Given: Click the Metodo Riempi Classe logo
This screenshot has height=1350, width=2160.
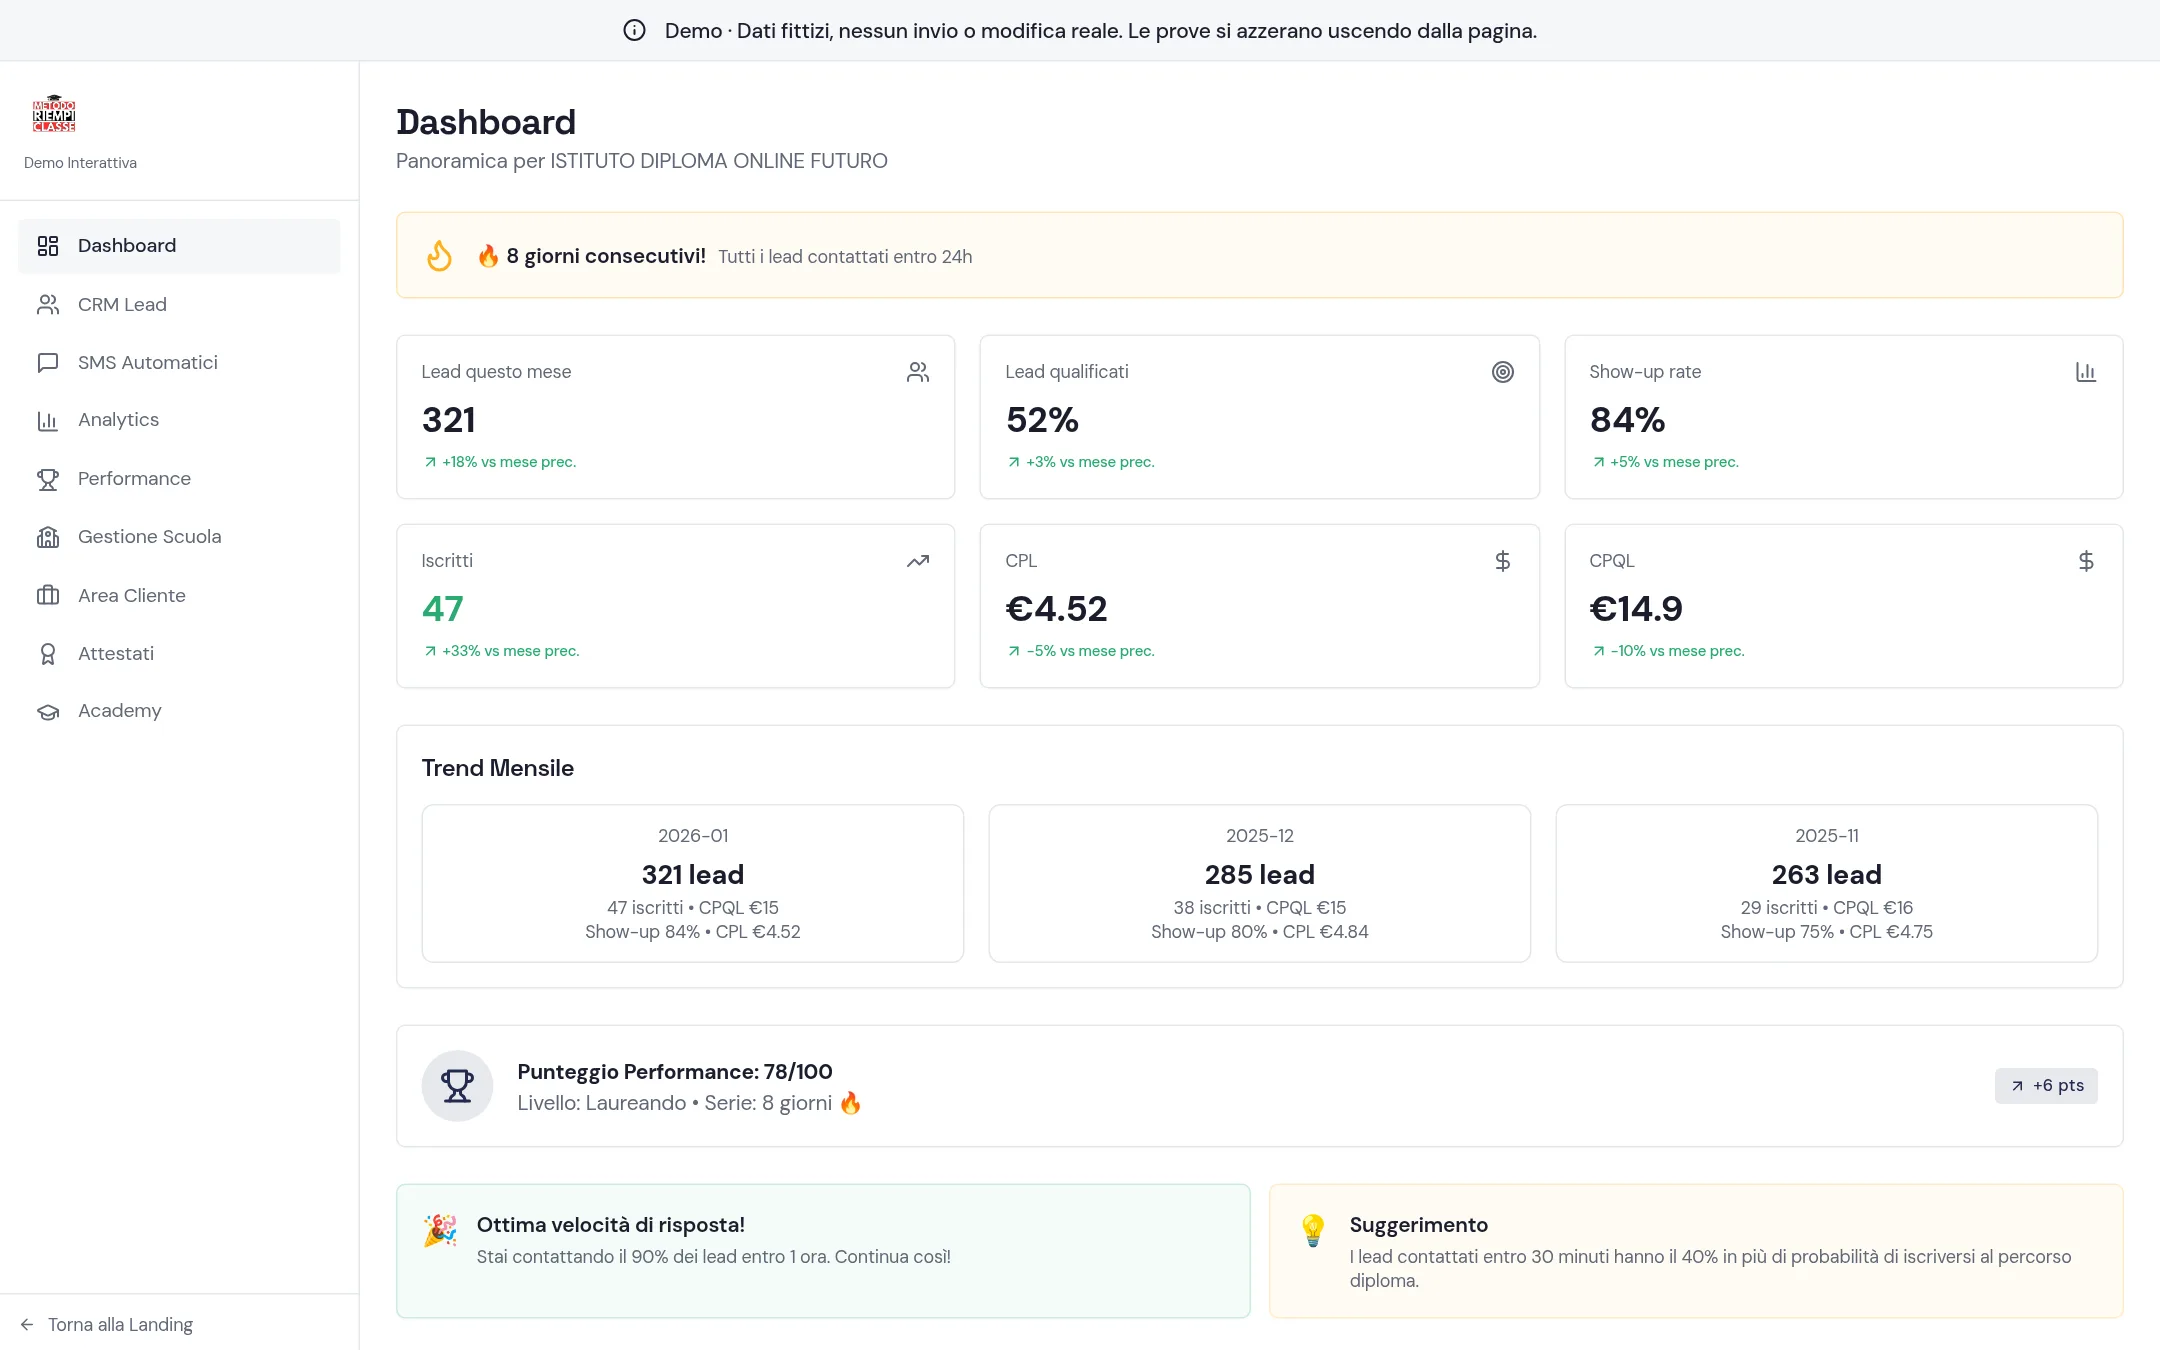Looking at the screenshot, I should 54,114.
